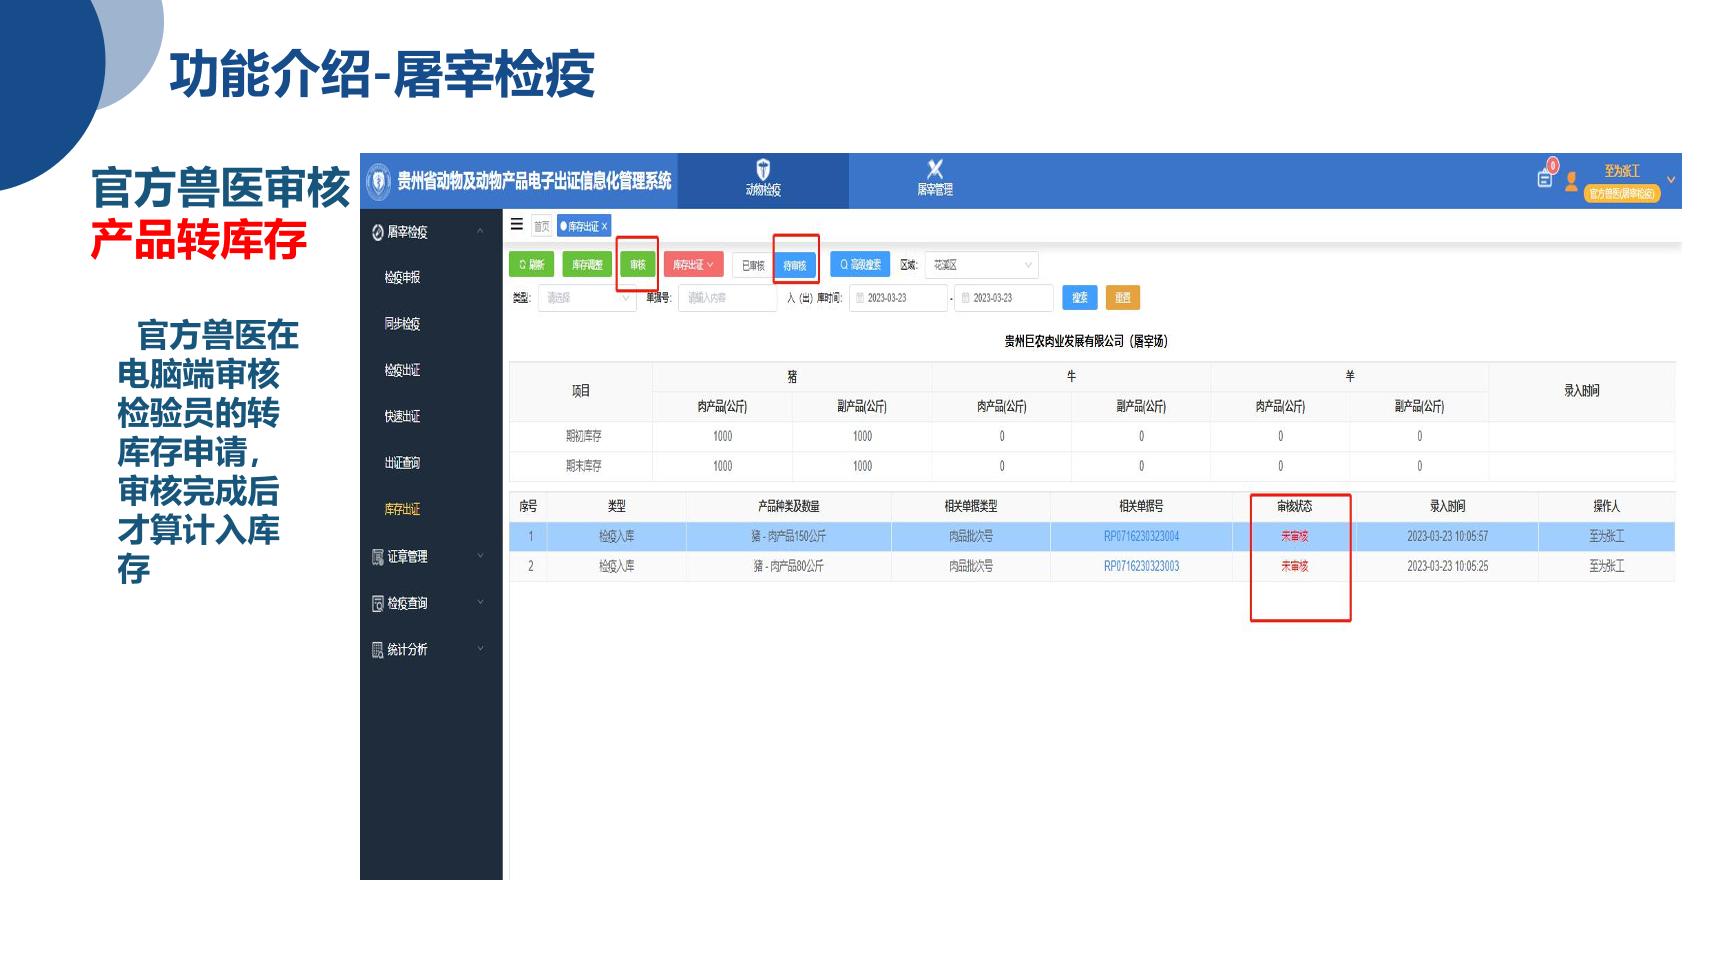The image size is (1733, 975).
Task: Click the hamburger menu collapse icon
Action: (517, 225)
